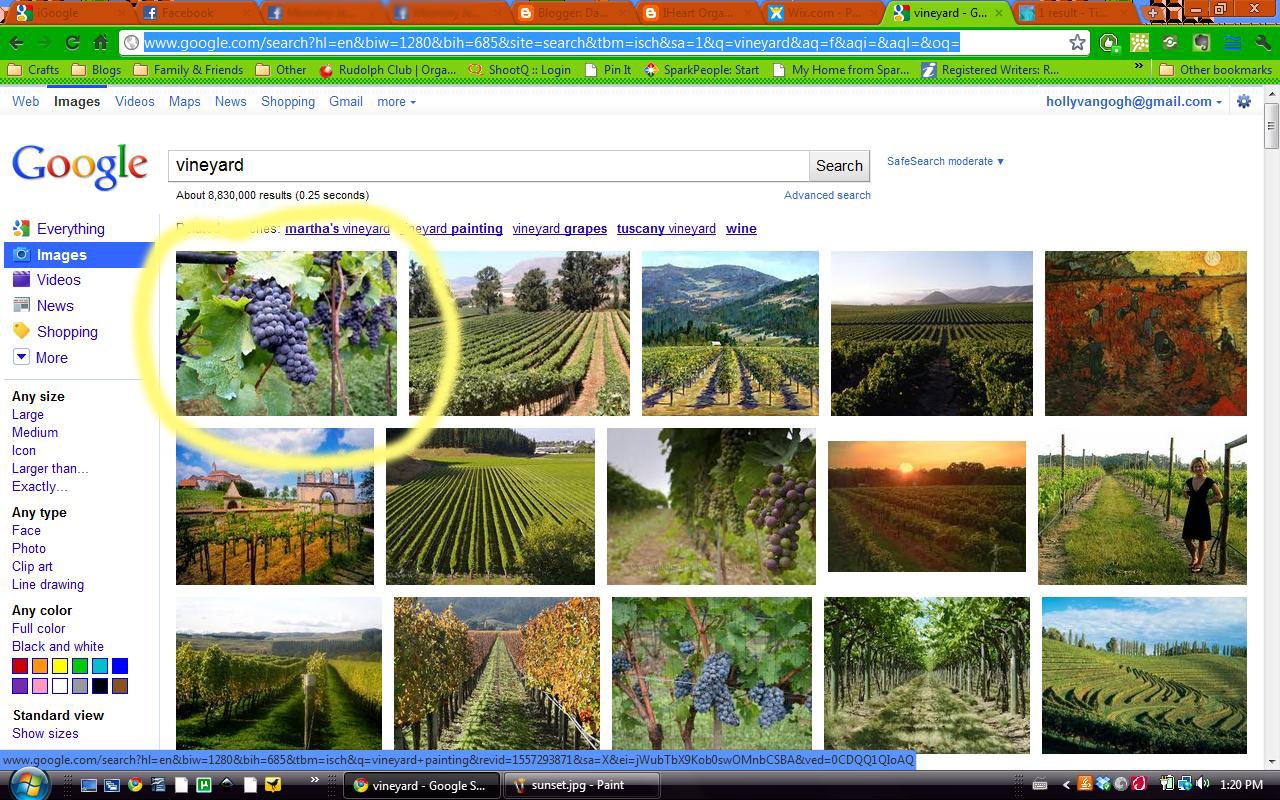Viewport: 1280px width, 800px height.
Task: Open Google account settings gear icon
Action: pyautogui.click(x=1244, y=101)
